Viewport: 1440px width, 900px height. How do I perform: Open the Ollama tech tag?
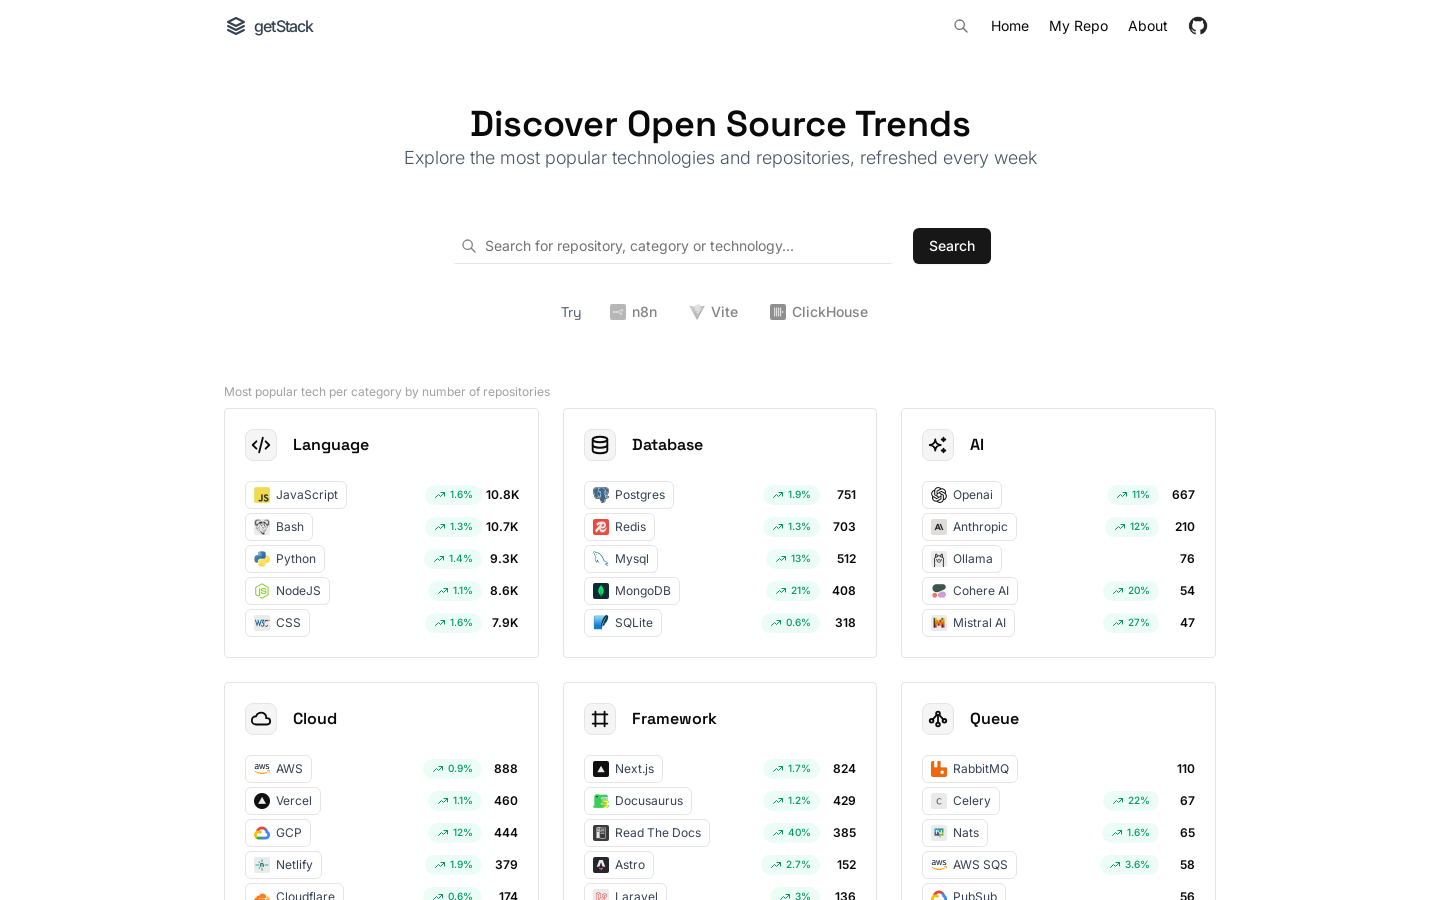tap(962, 559)
